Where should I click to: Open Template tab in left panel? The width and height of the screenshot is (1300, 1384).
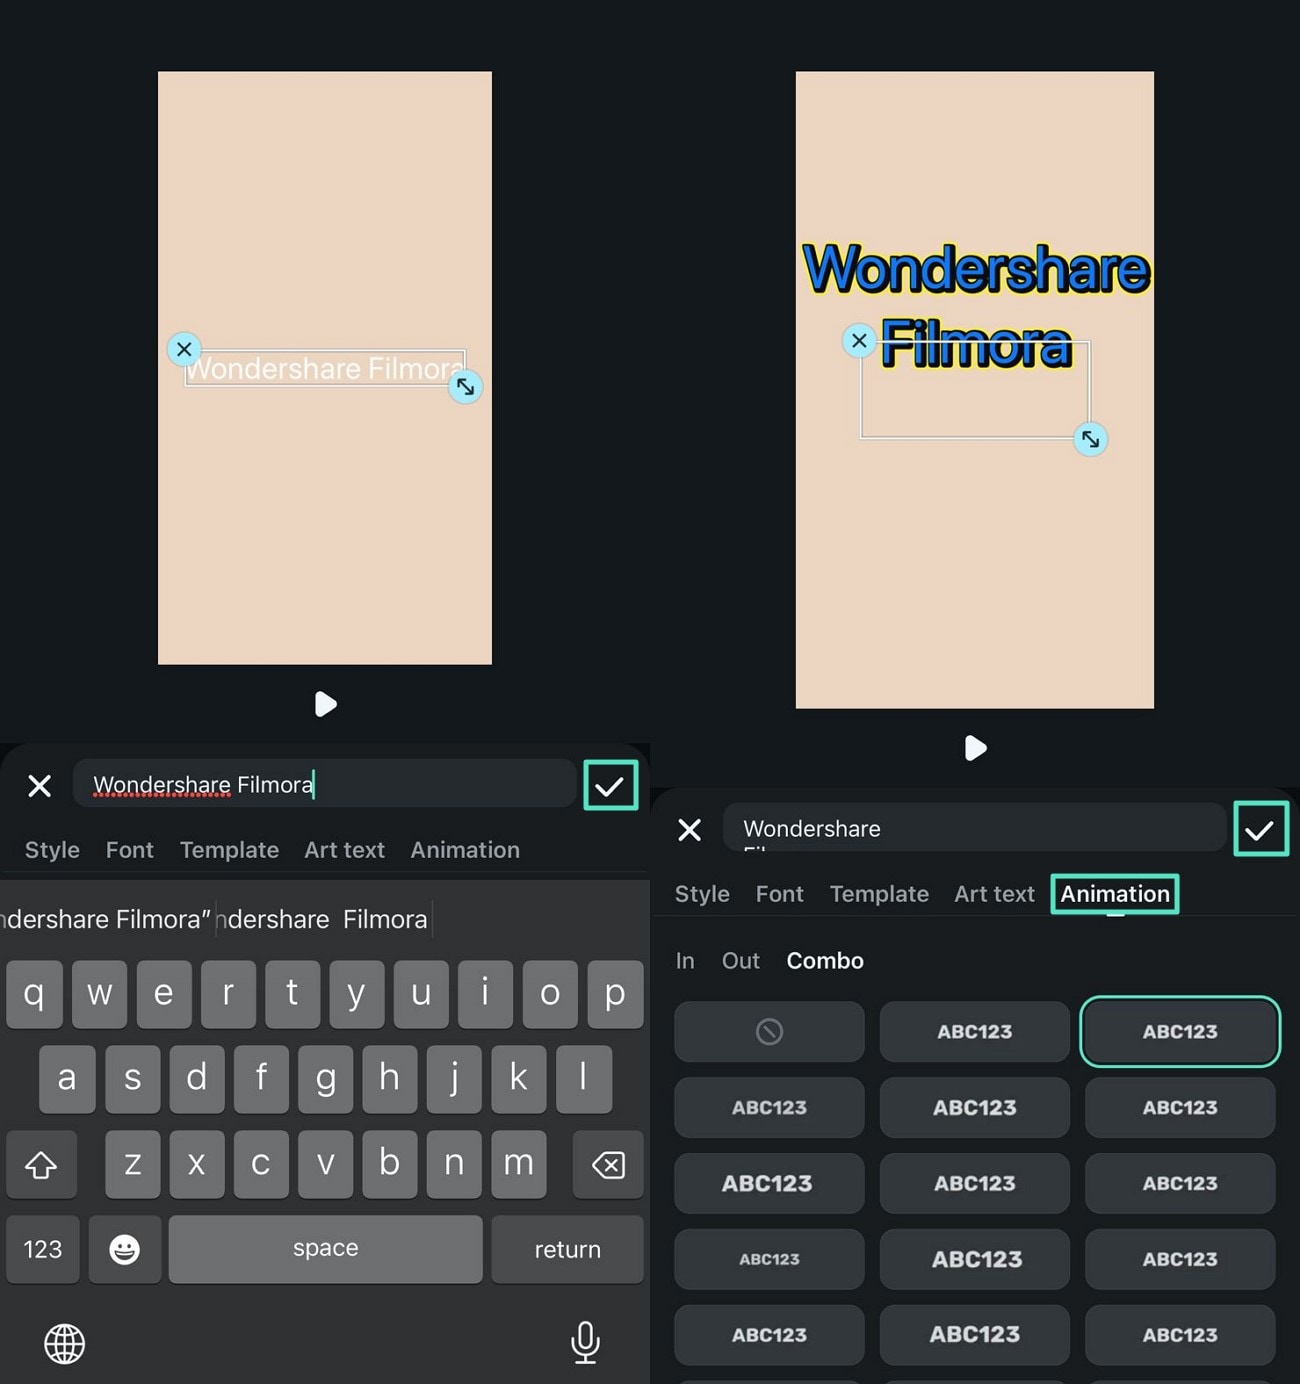[229, 850]
